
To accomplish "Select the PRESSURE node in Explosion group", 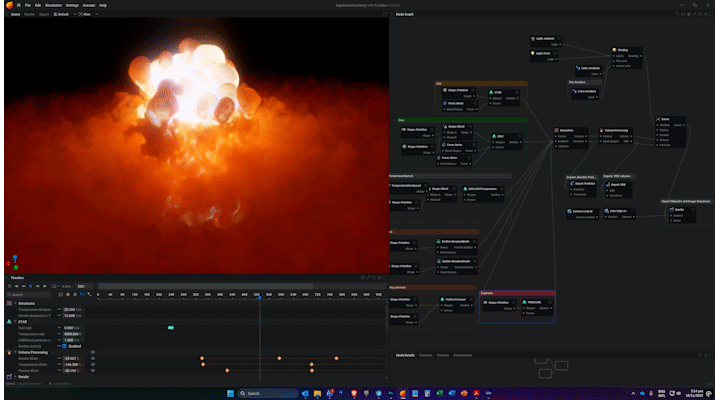I will click(536, 301).
